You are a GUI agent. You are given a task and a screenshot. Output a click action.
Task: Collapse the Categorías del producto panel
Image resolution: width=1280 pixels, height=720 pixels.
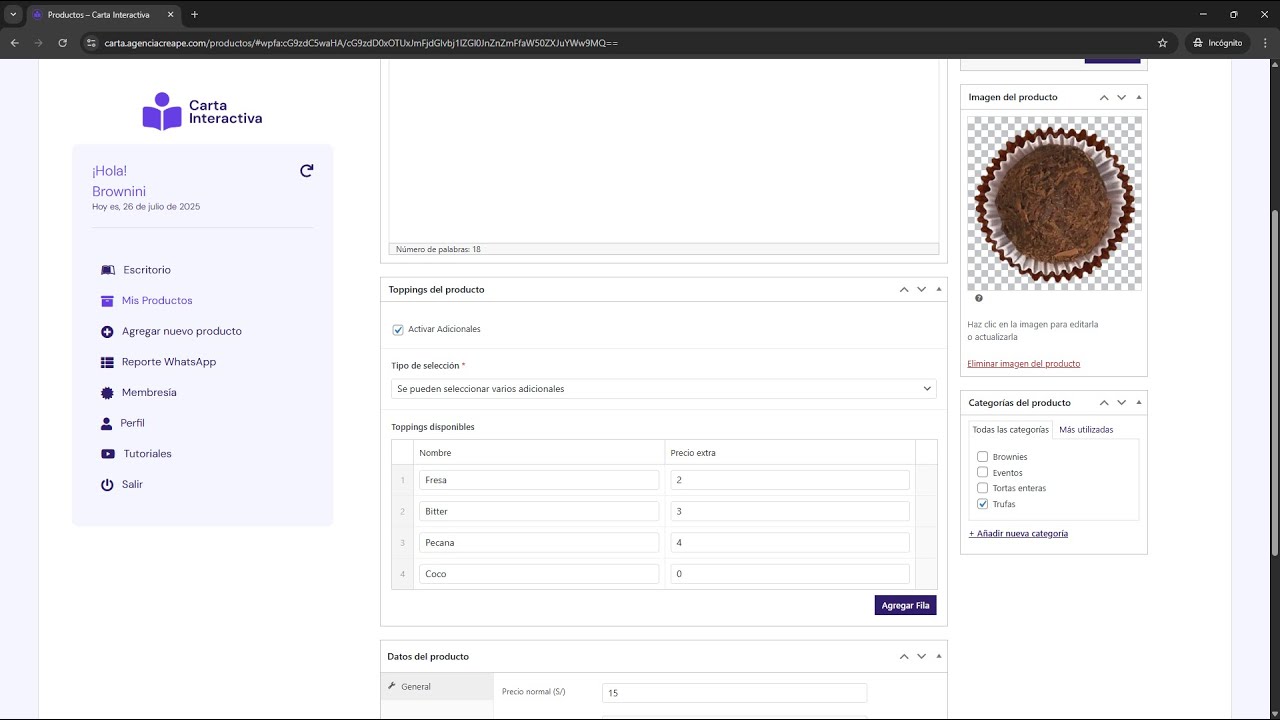[x=1138, y=402]
